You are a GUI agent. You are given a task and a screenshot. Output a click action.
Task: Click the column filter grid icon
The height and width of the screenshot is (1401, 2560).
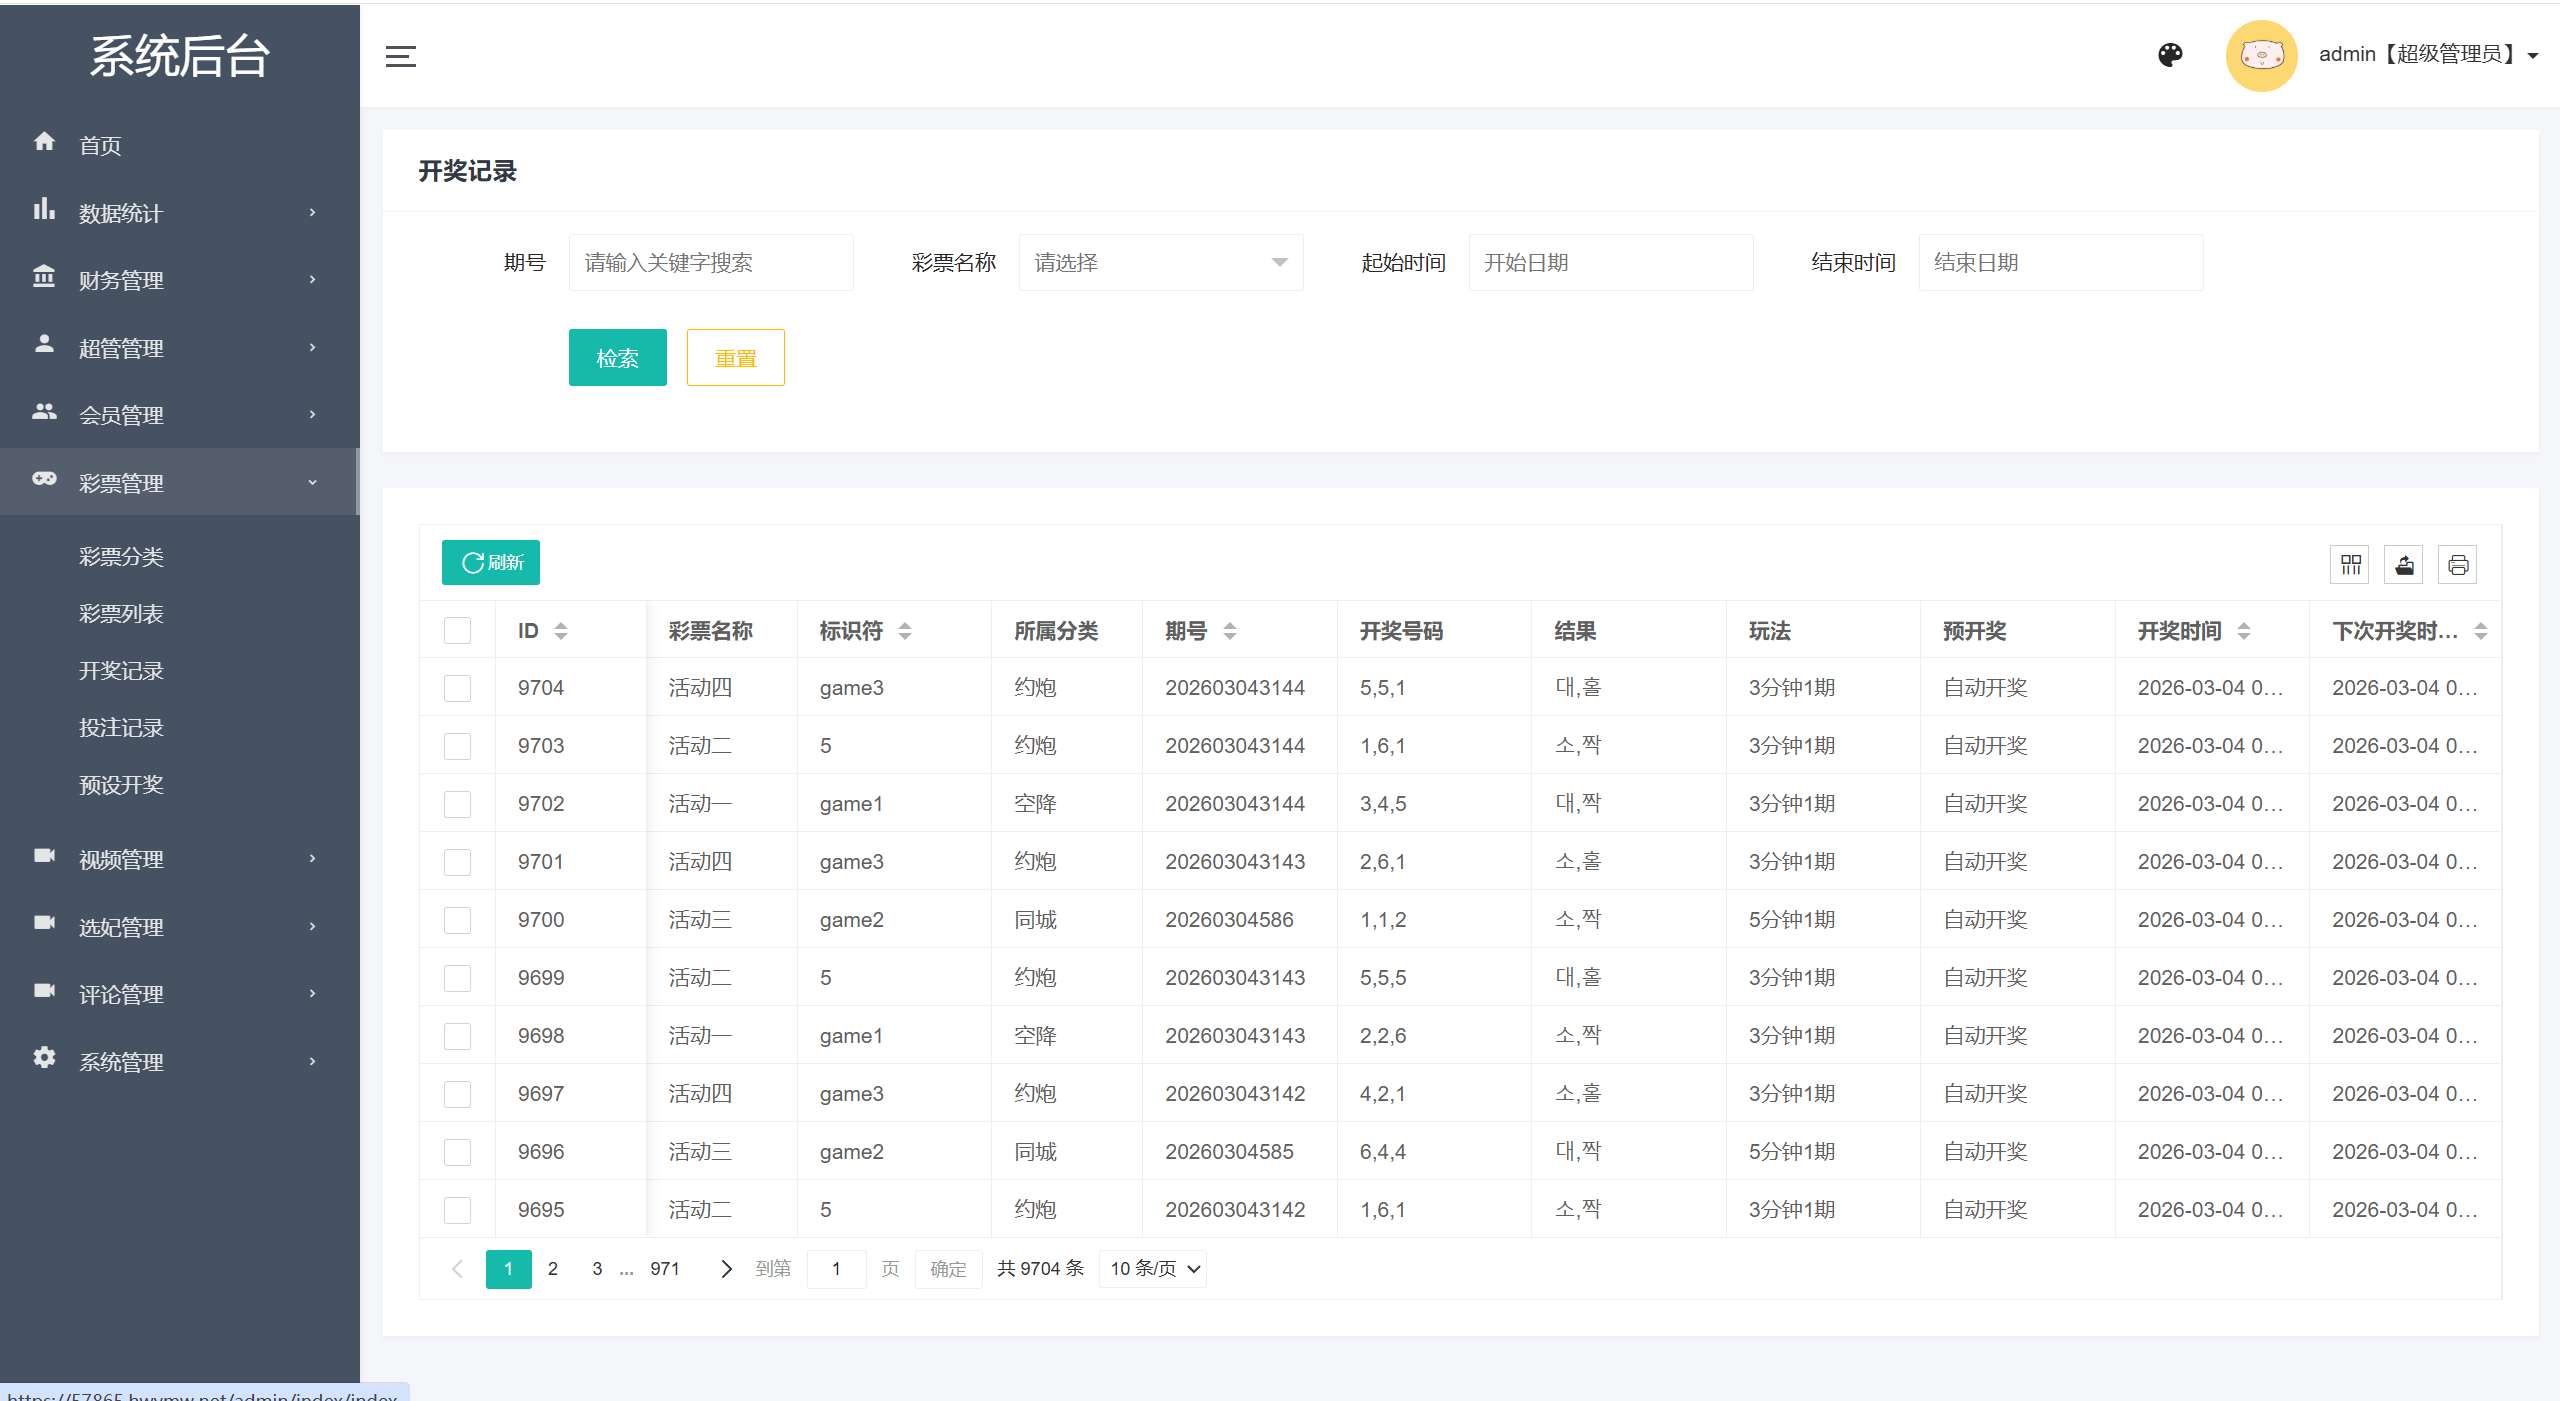[2350, 565]
